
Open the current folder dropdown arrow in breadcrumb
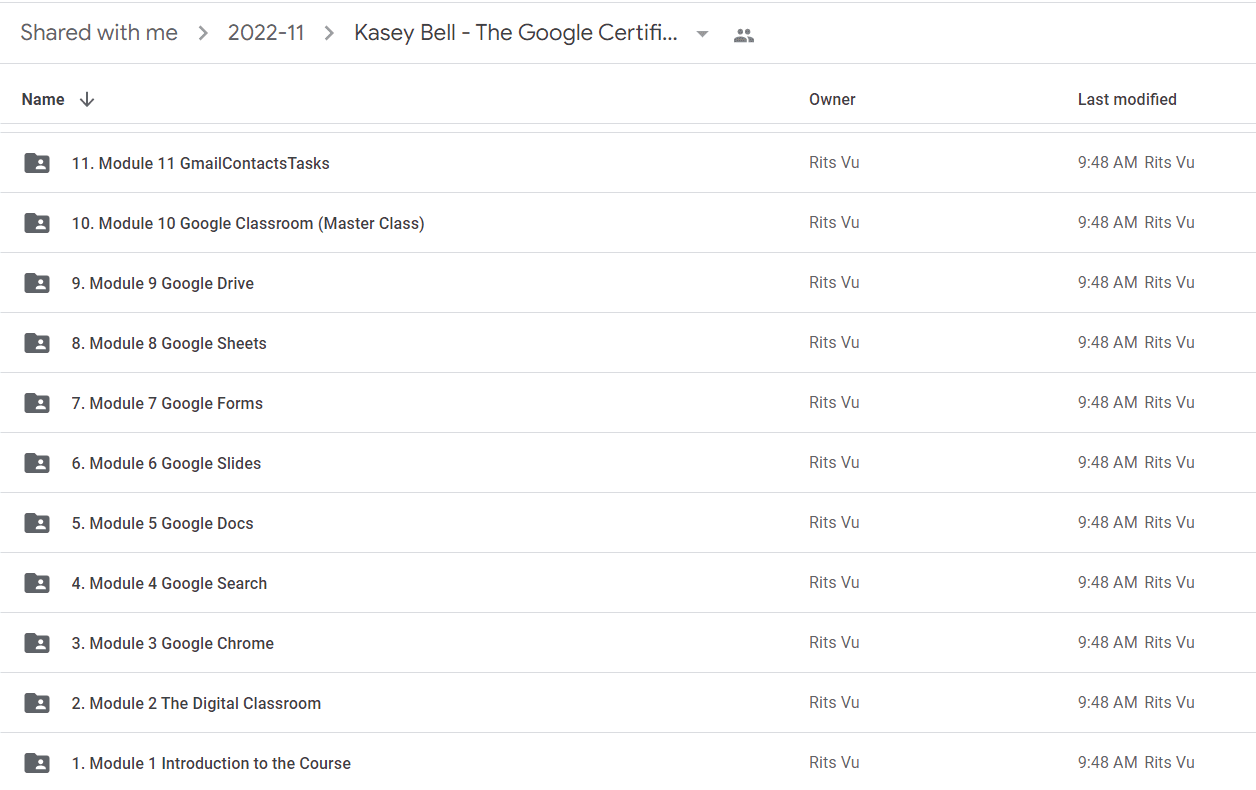coord(702,34)
